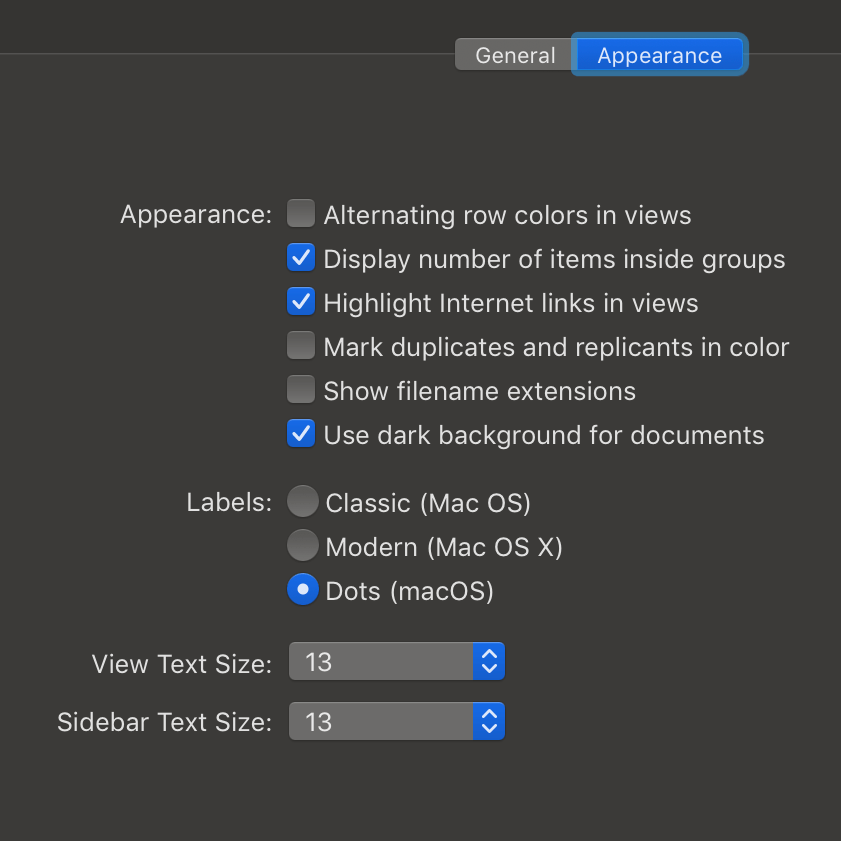
Task: Select Dots (macOS) labels option
Action: click(303, 589)
